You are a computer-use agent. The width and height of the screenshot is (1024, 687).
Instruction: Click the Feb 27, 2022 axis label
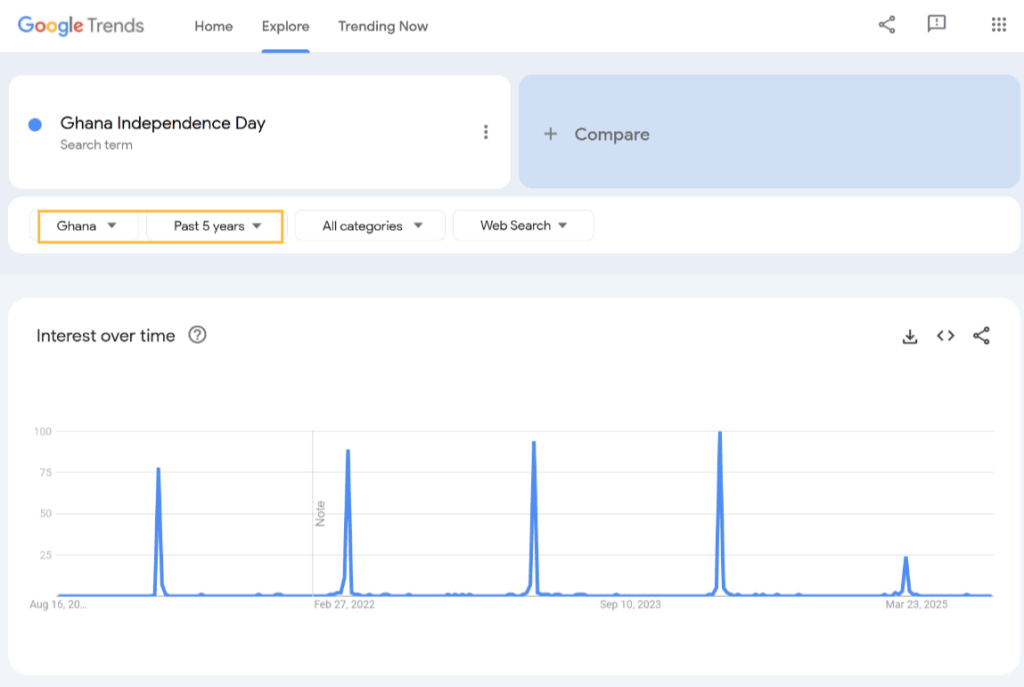point(344,605)
